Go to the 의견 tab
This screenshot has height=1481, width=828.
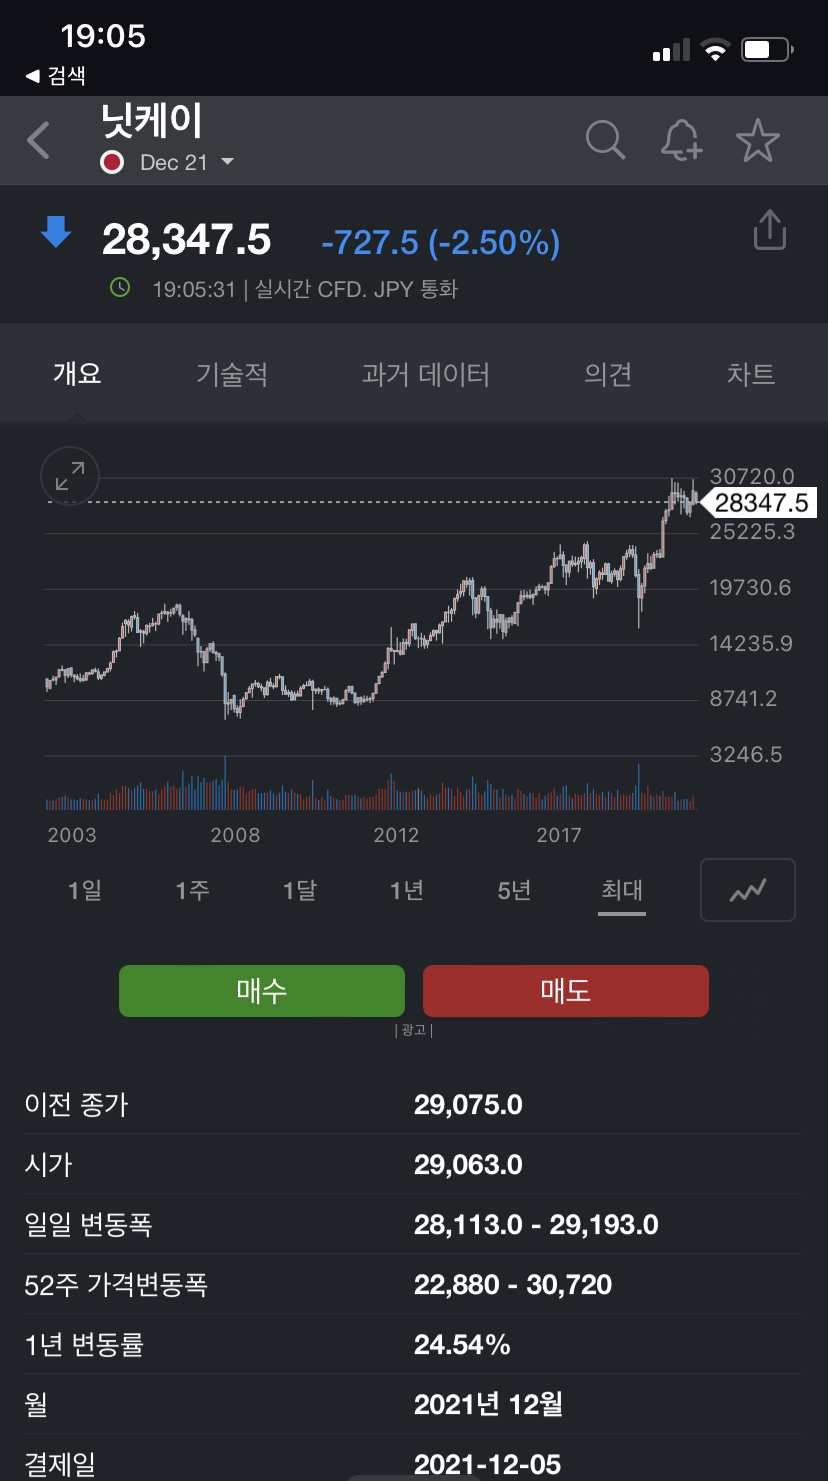[608, 375]
